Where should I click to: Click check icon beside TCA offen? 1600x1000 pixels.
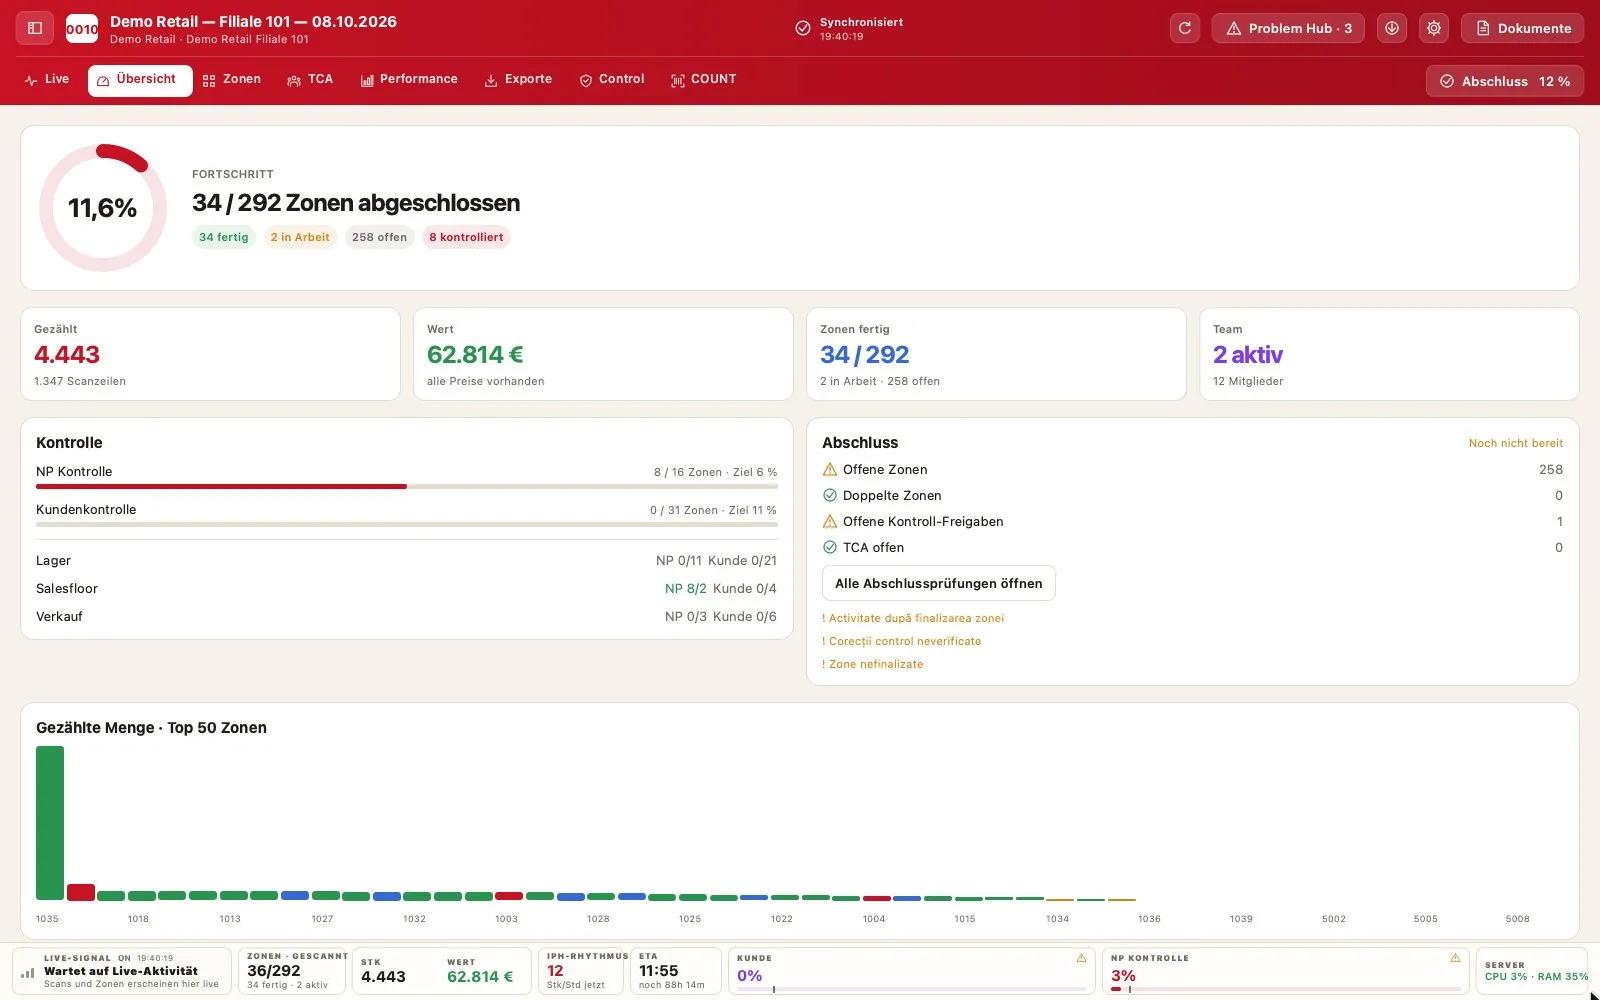830,548
